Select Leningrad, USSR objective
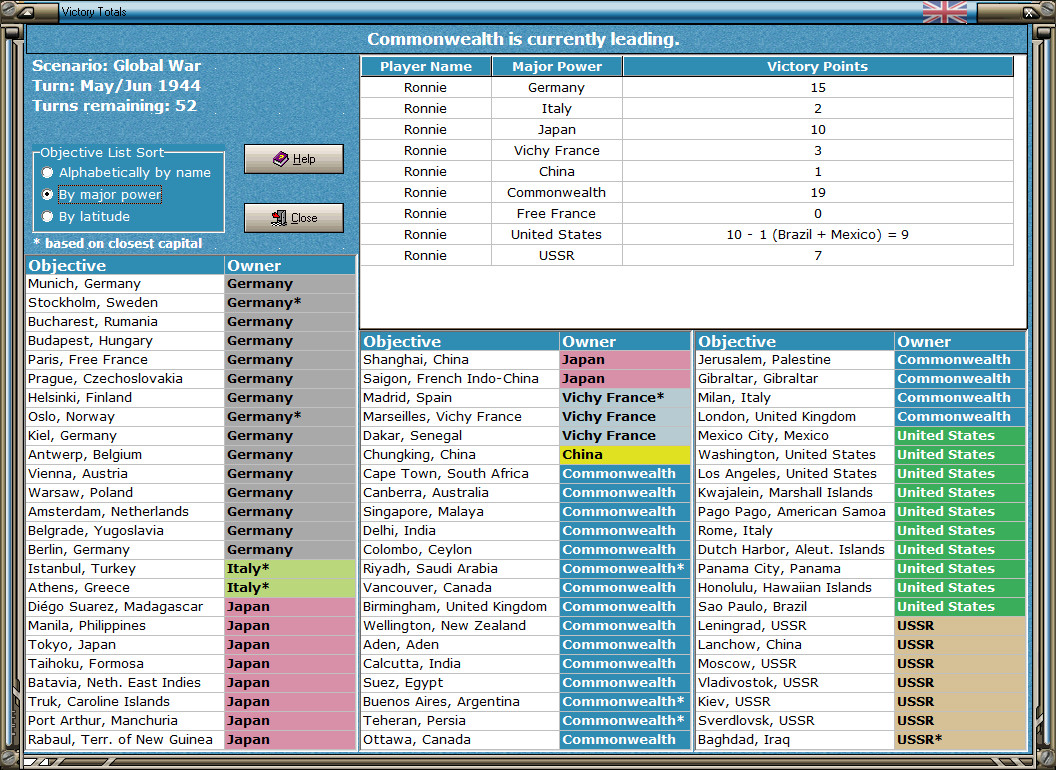Viewport: 1056px width, 770px height. [x=795, y=625]
